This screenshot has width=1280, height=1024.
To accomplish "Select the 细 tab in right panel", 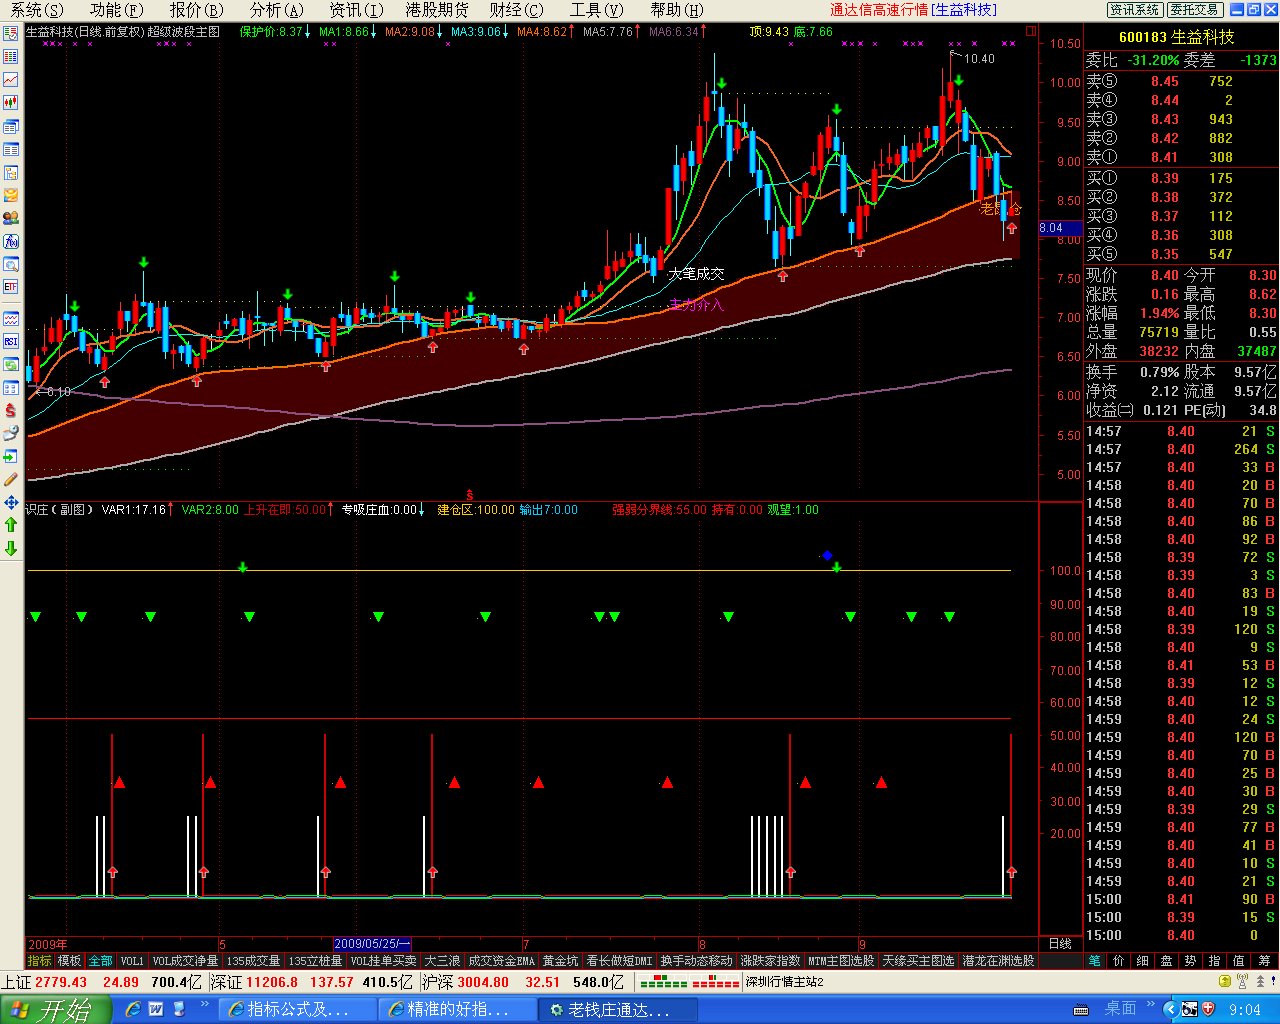I will pos(1143,960).
